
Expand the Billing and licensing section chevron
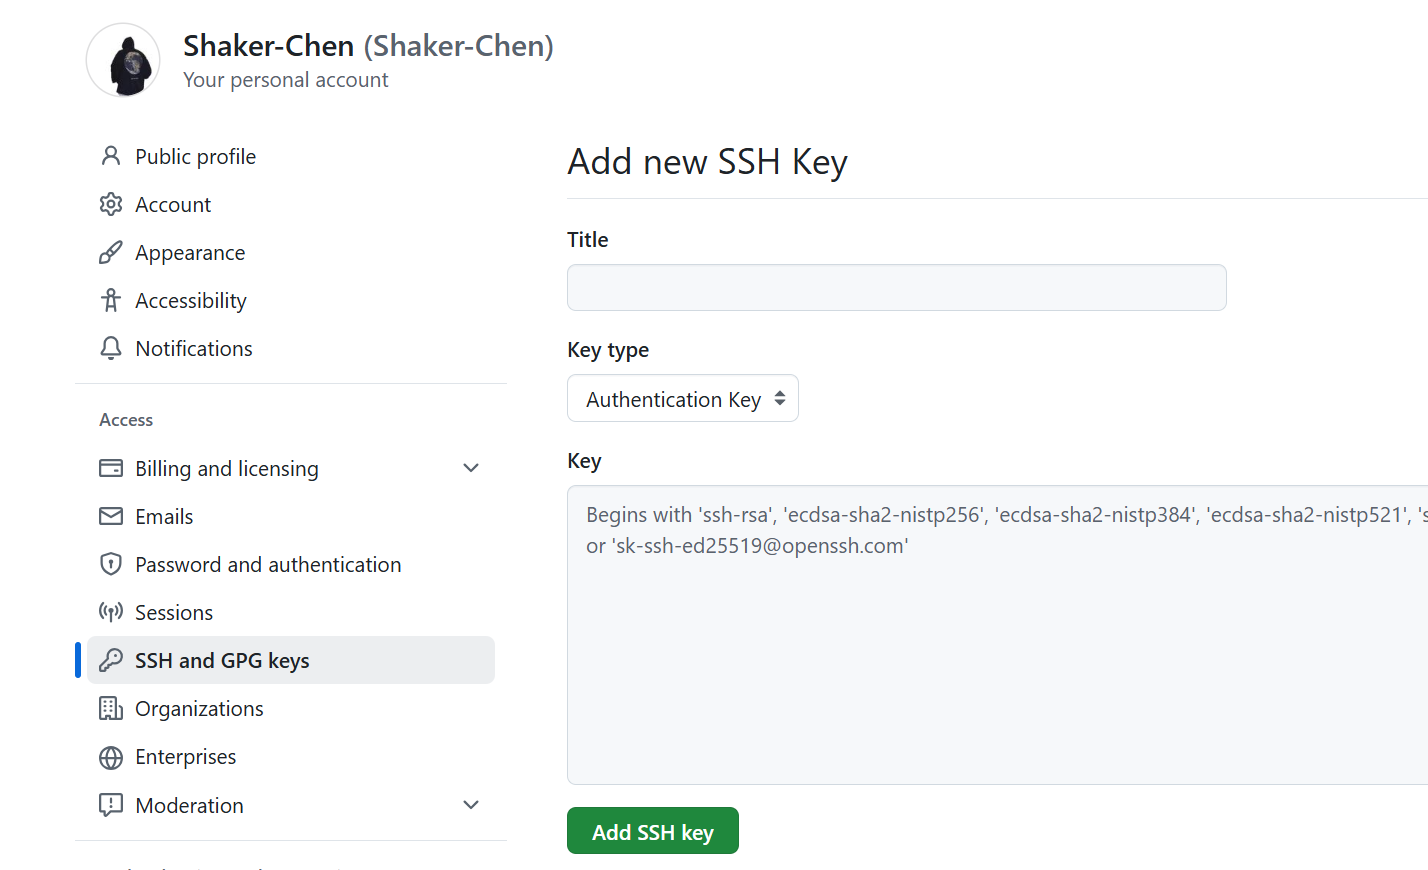(x=471, y=468)
